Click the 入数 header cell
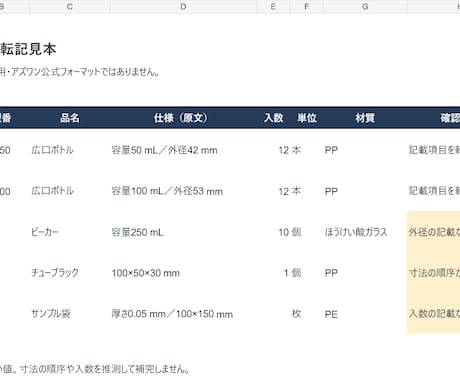460x380 pixels. pos(273,118)
